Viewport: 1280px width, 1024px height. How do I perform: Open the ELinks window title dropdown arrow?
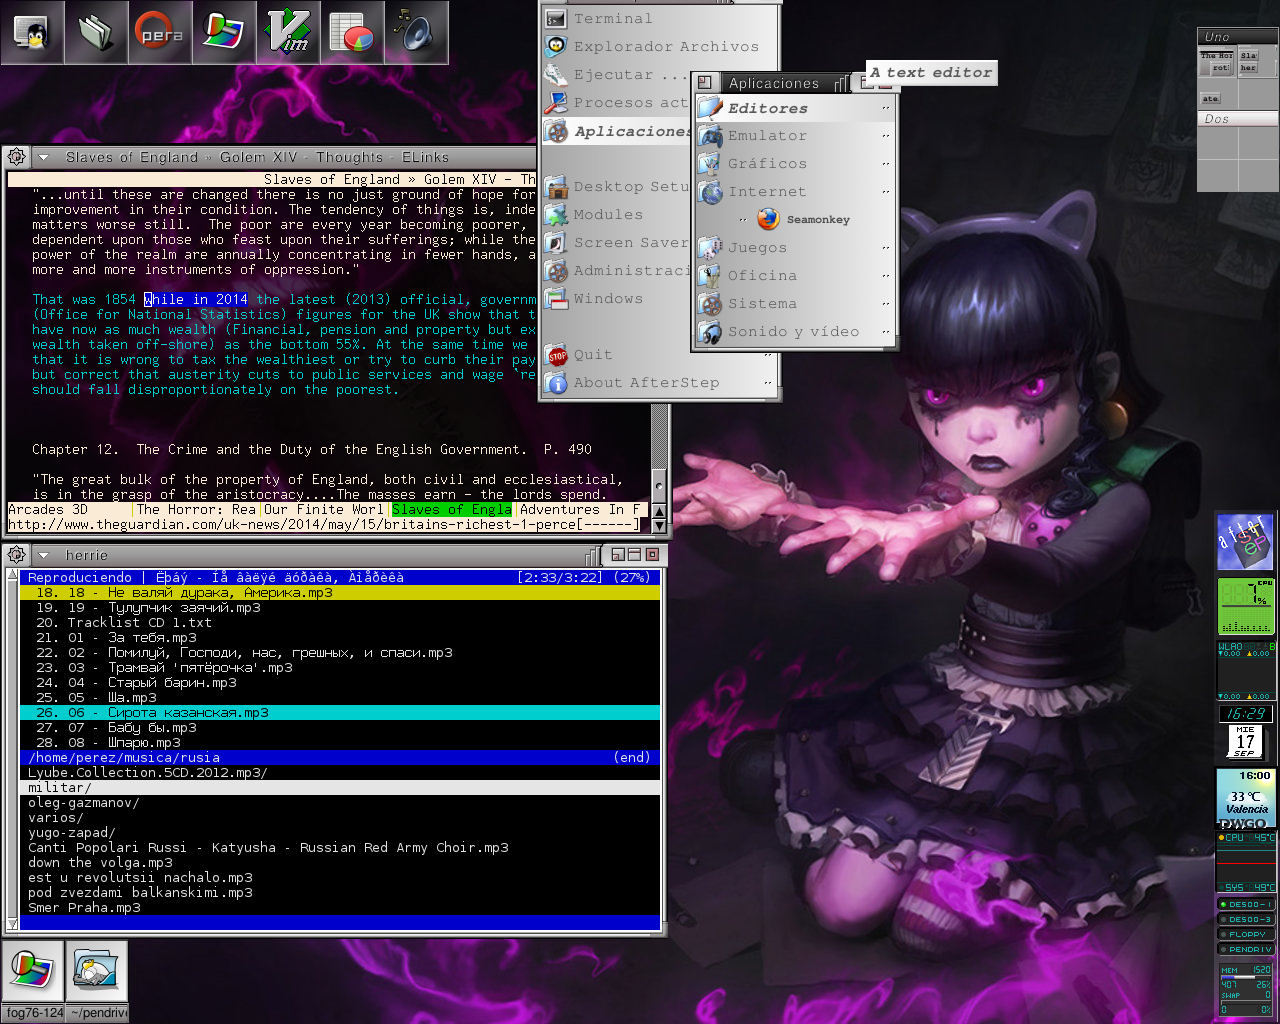pos(44,157)
